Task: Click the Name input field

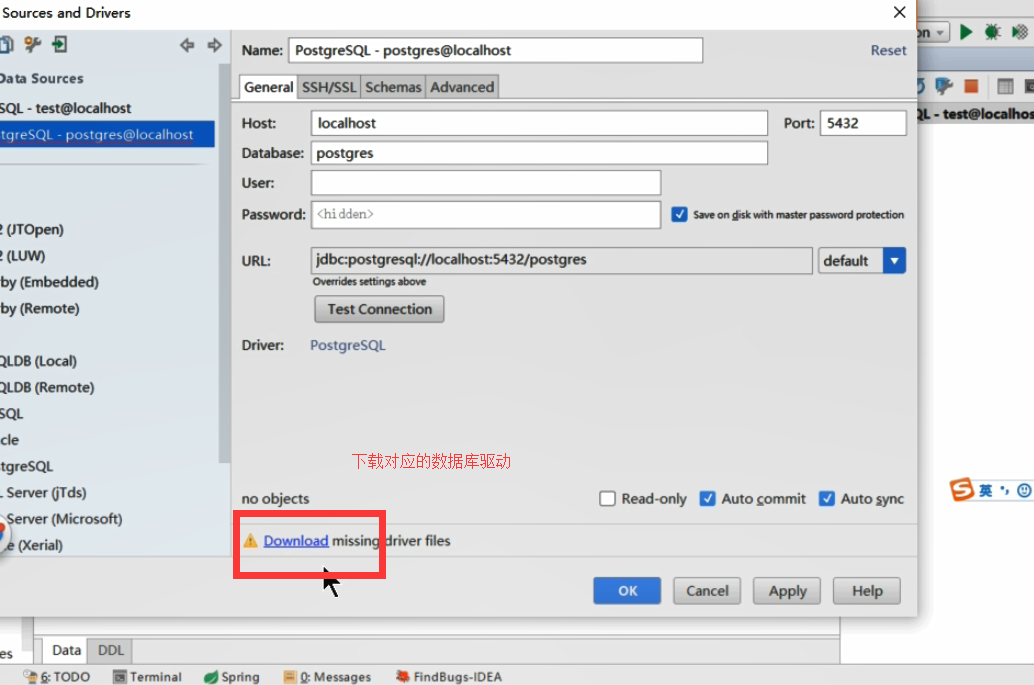Action: pos(495,50)
